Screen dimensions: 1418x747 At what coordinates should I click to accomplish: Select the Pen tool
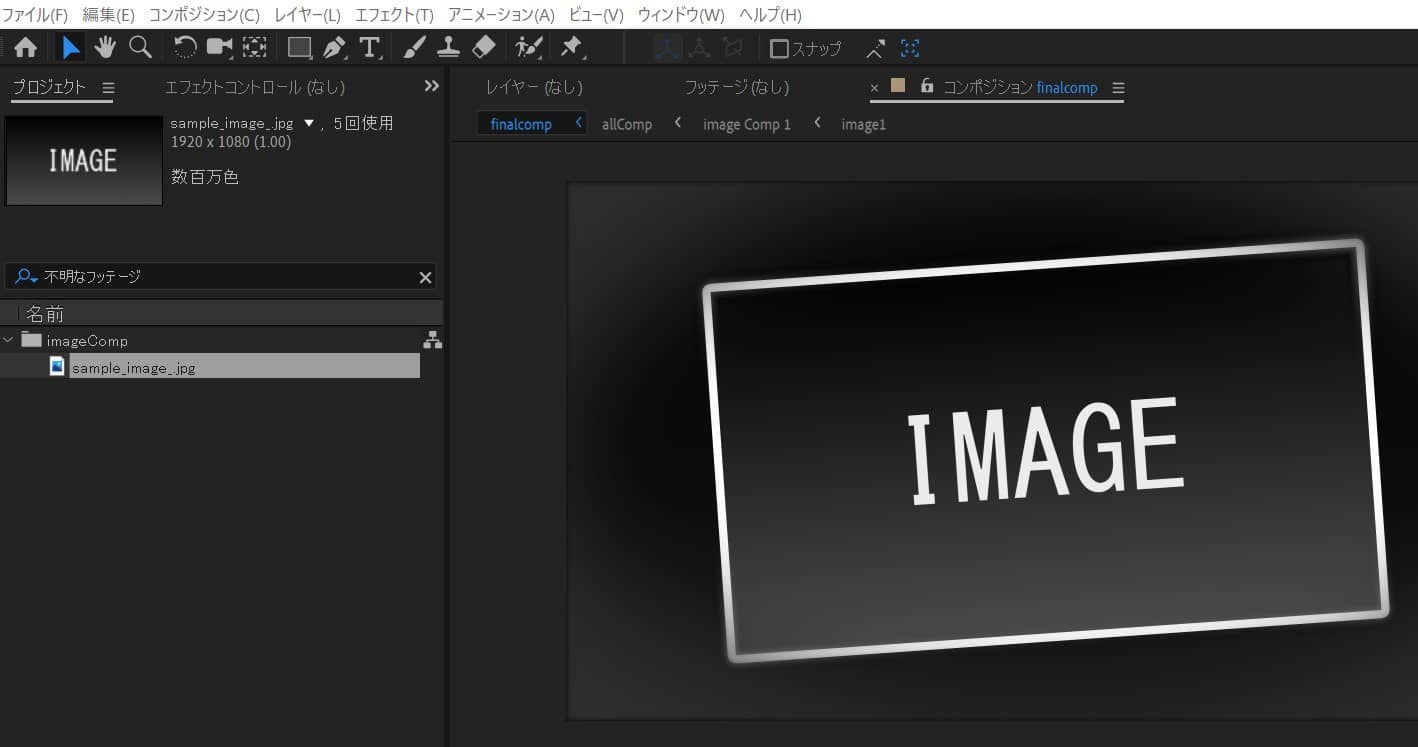coord(334,47)
